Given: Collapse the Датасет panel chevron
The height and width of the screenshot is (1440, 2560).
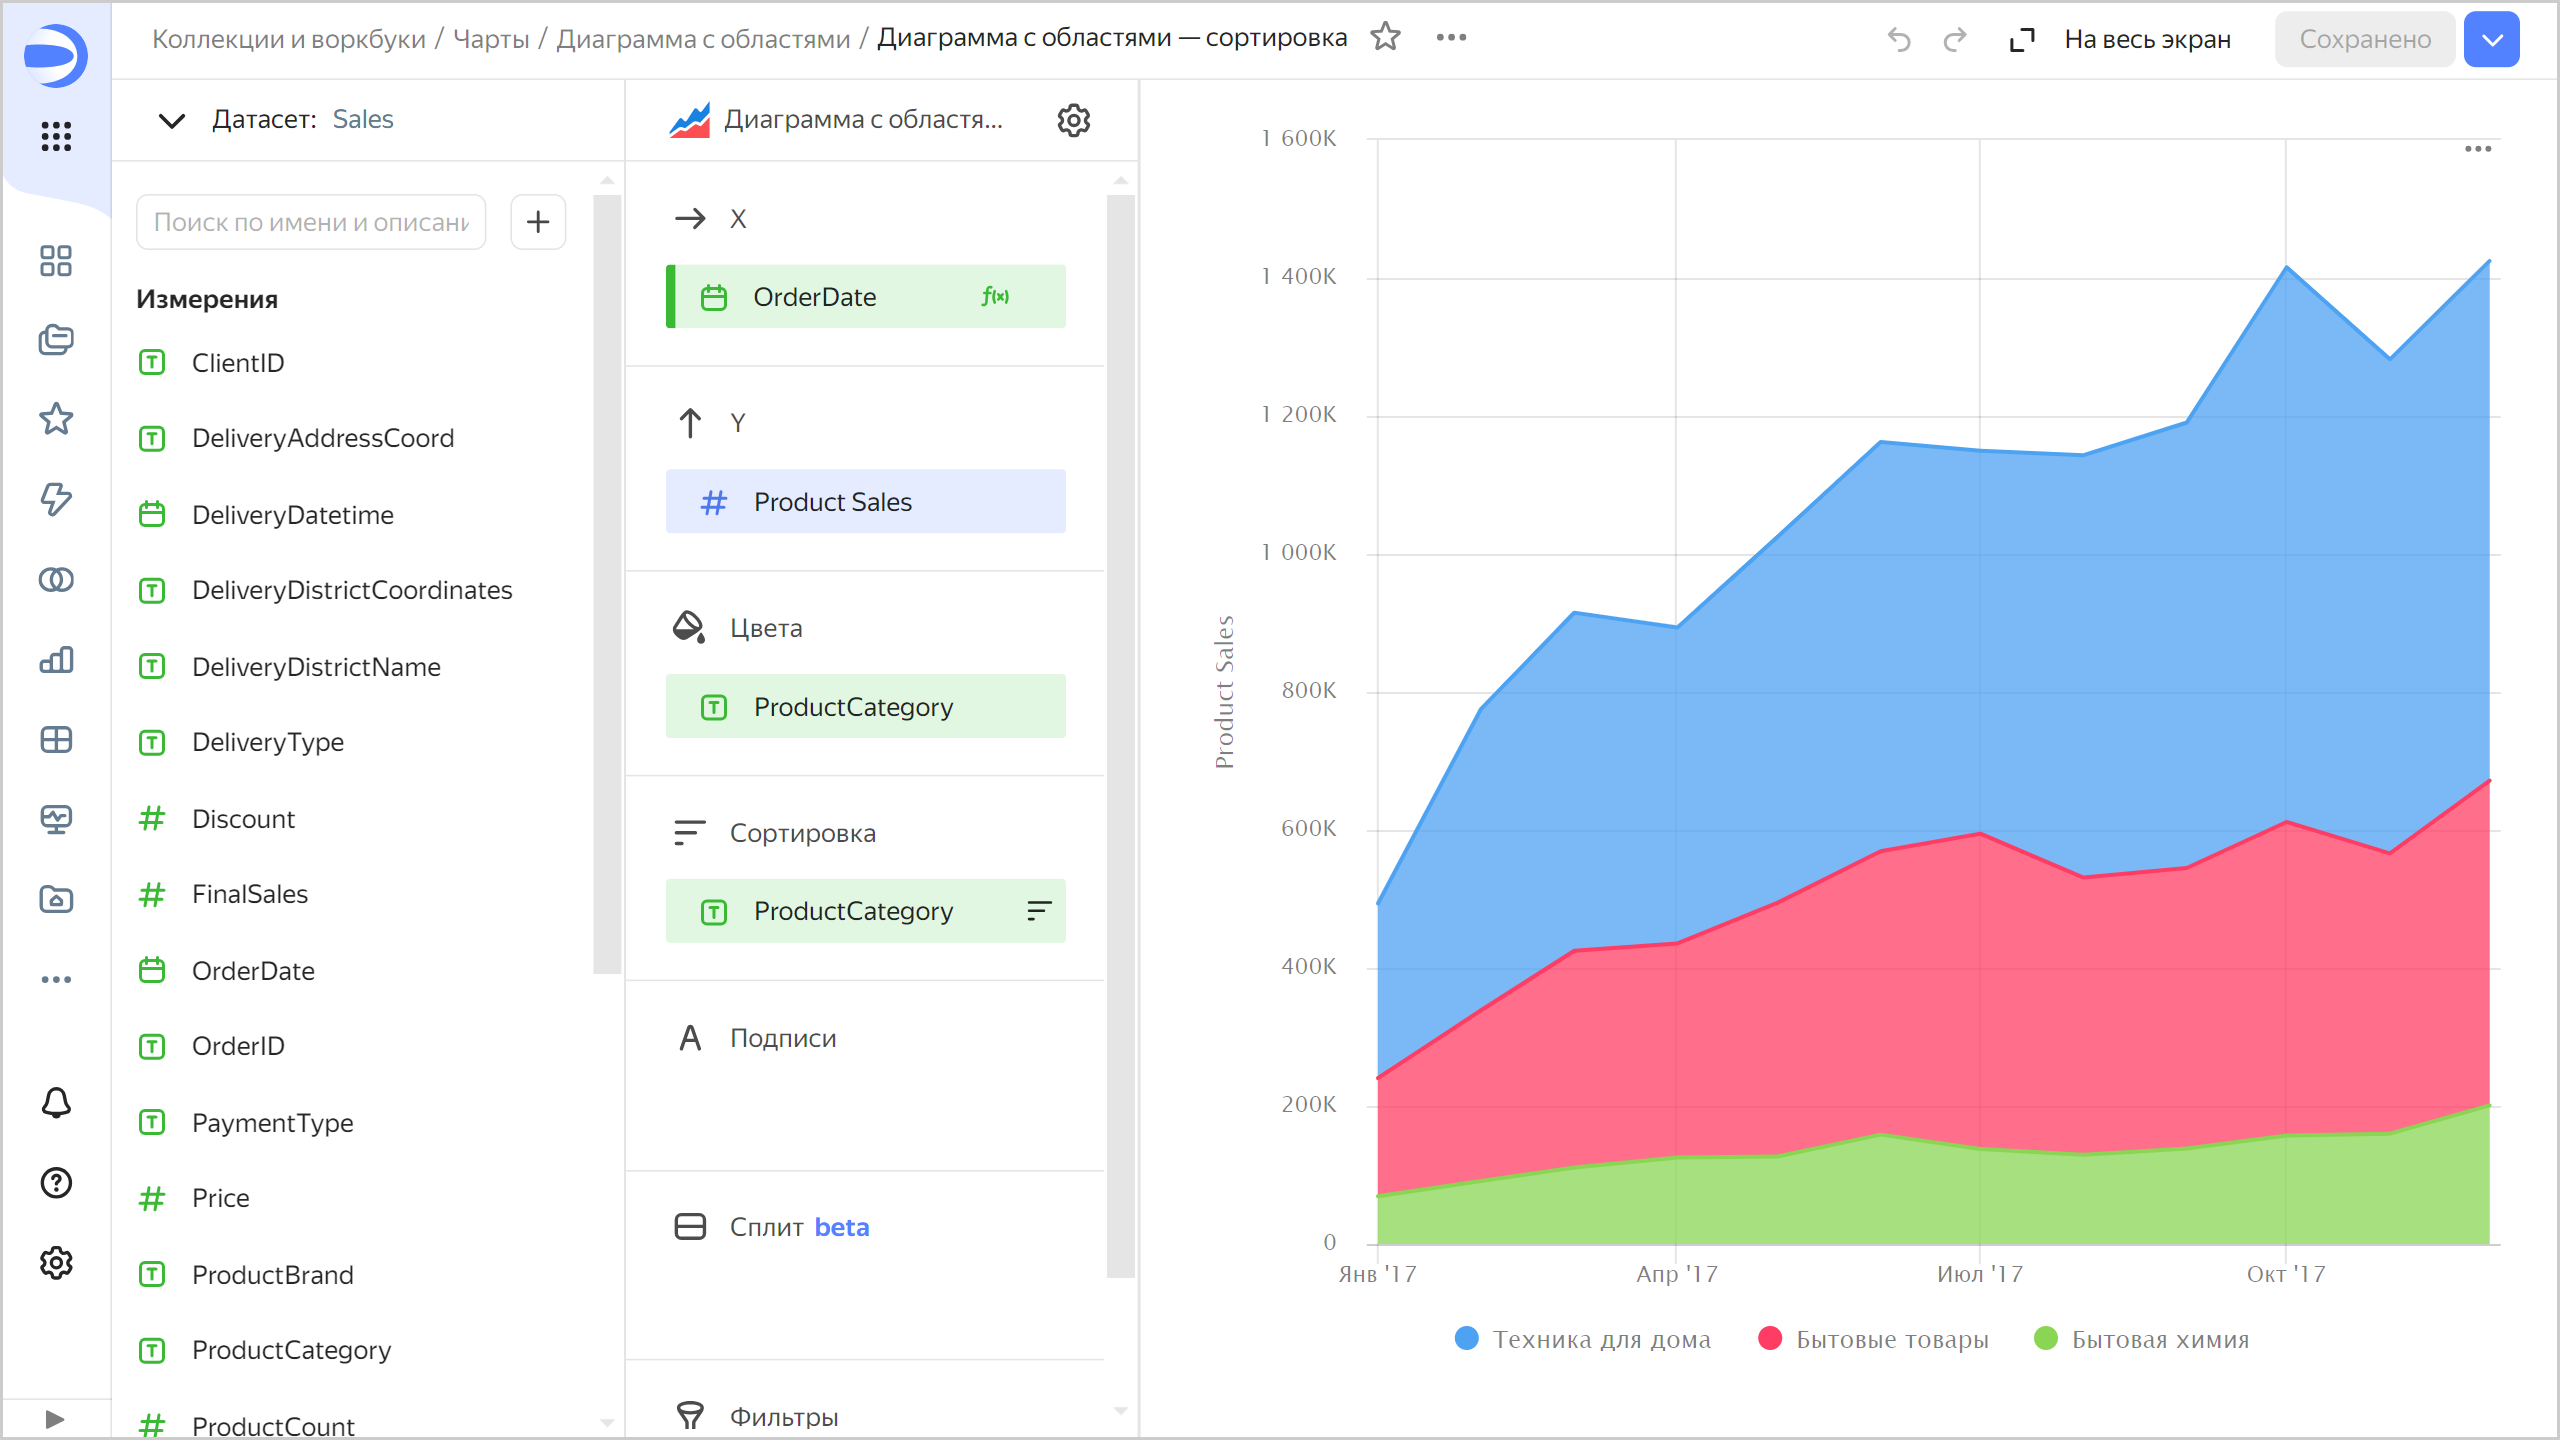Looking at the screenshot, I should click(172, 120).
